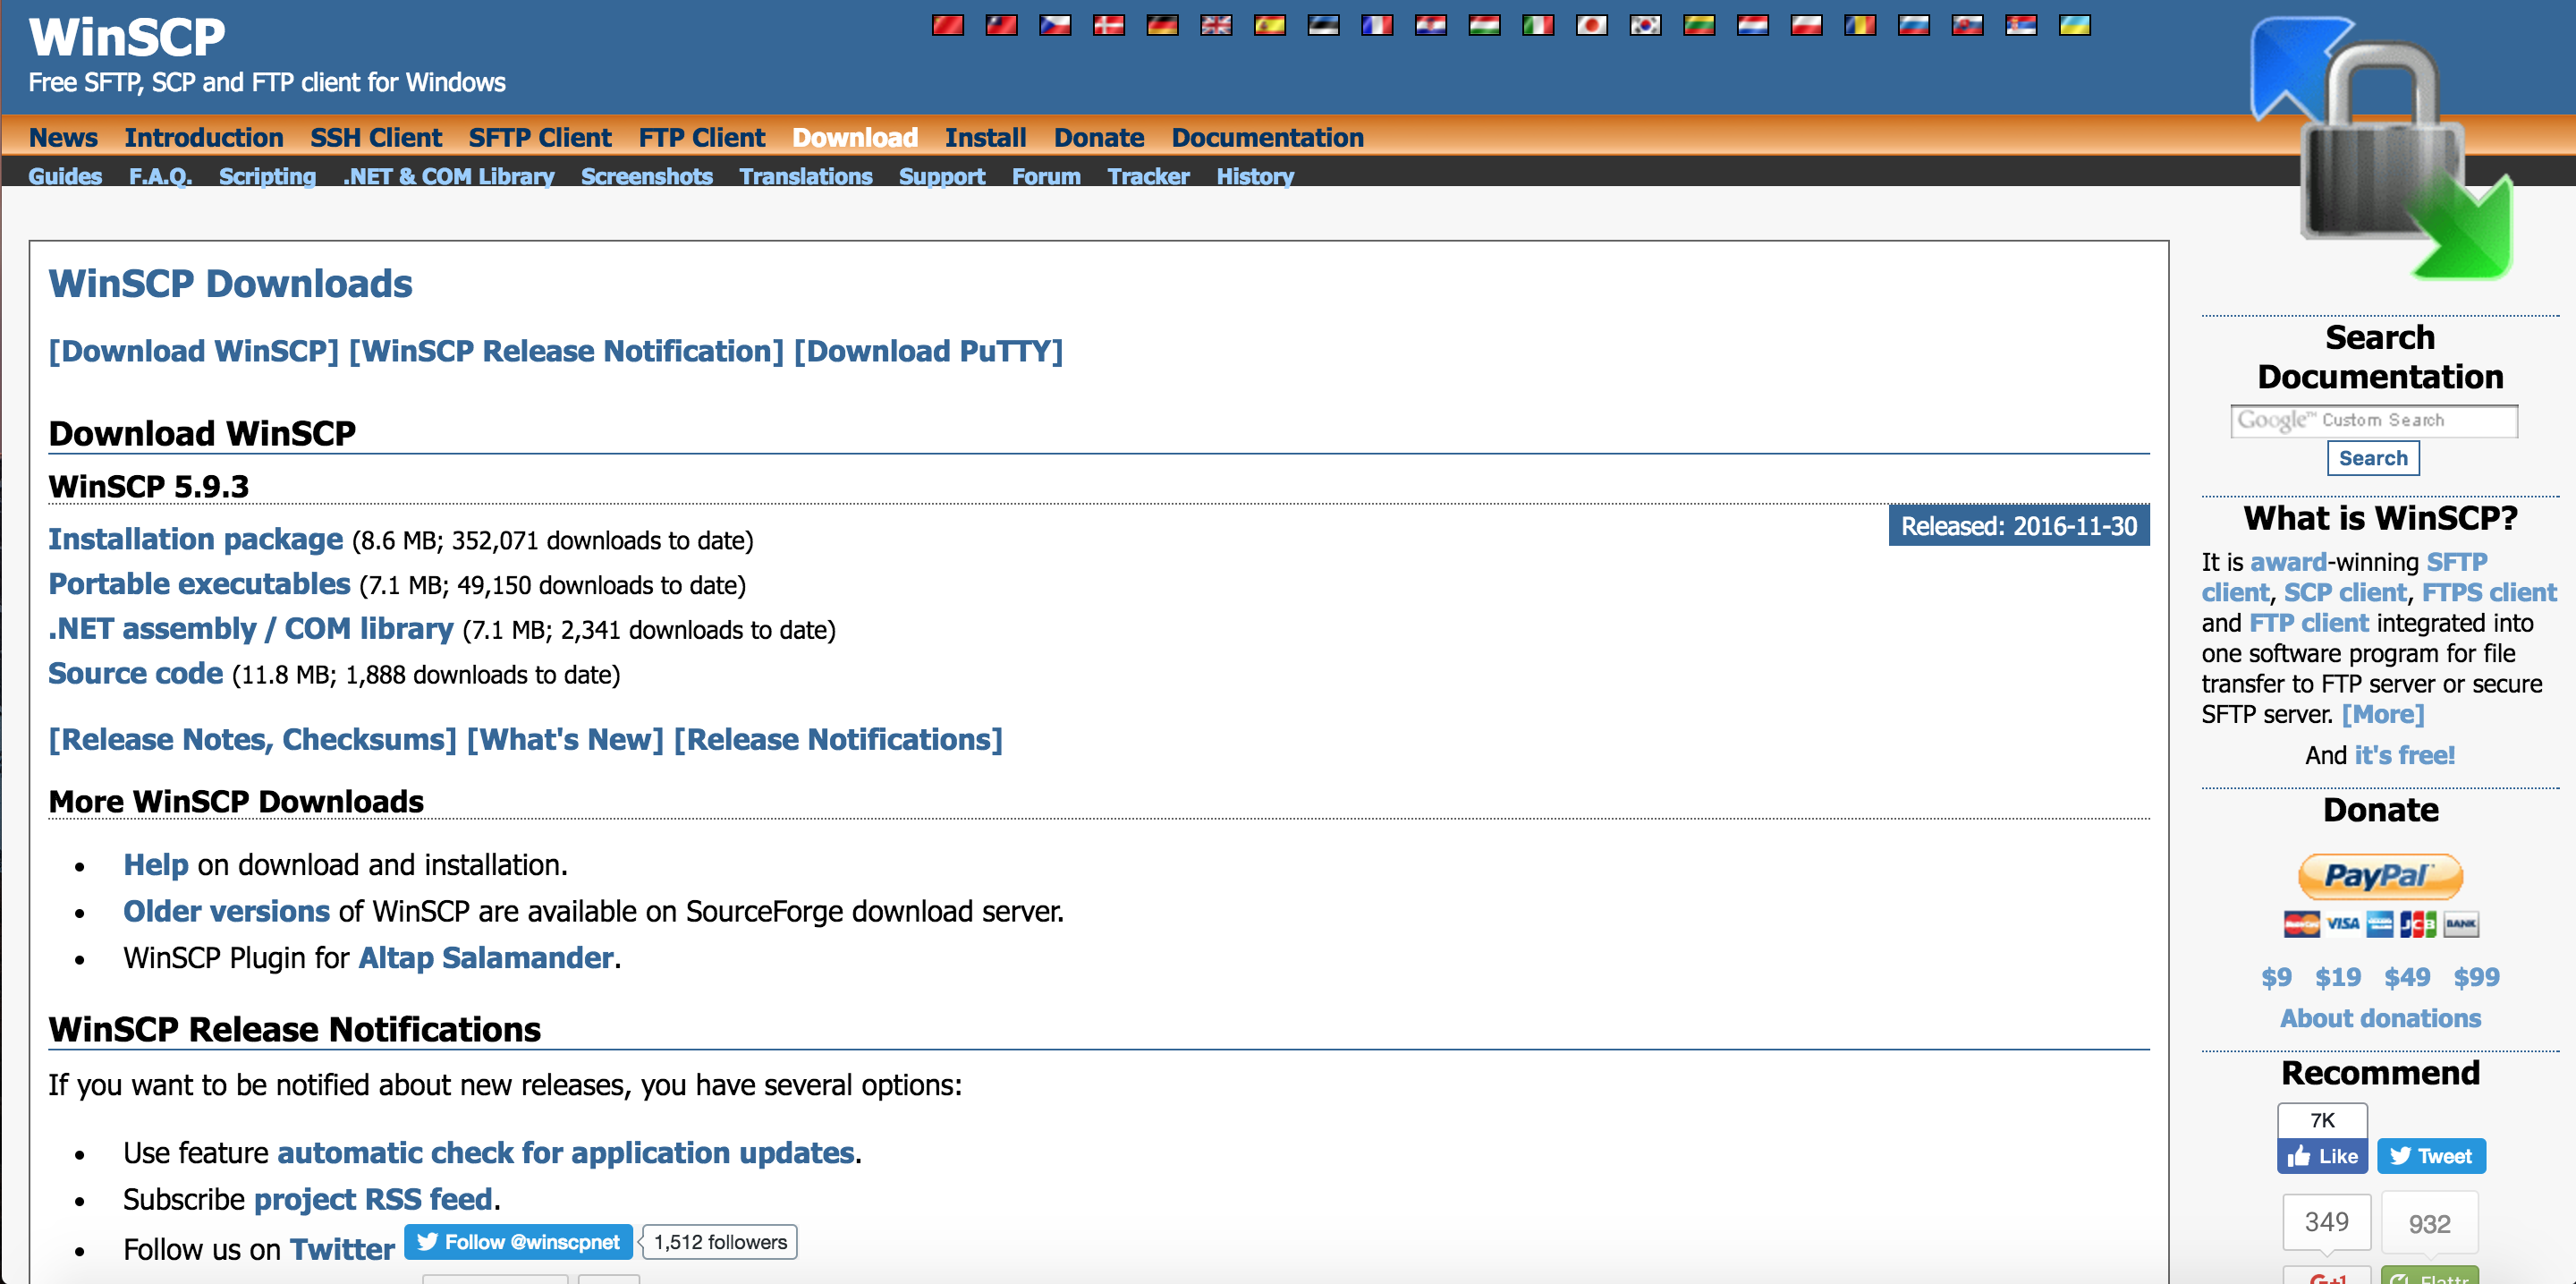Download the Portable executables

click(x=199, y=584)
